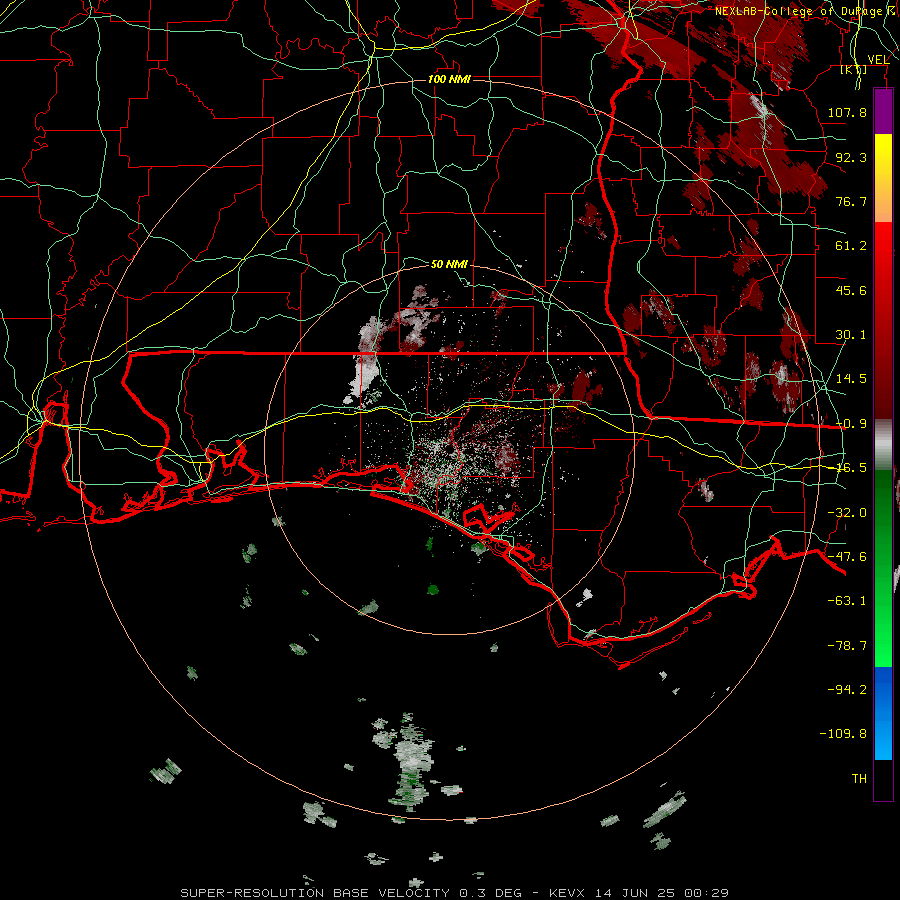Pick the bright green segment of the color bar
The width and height of the screenshot is (900, 900).
click(x=883, y=568)
